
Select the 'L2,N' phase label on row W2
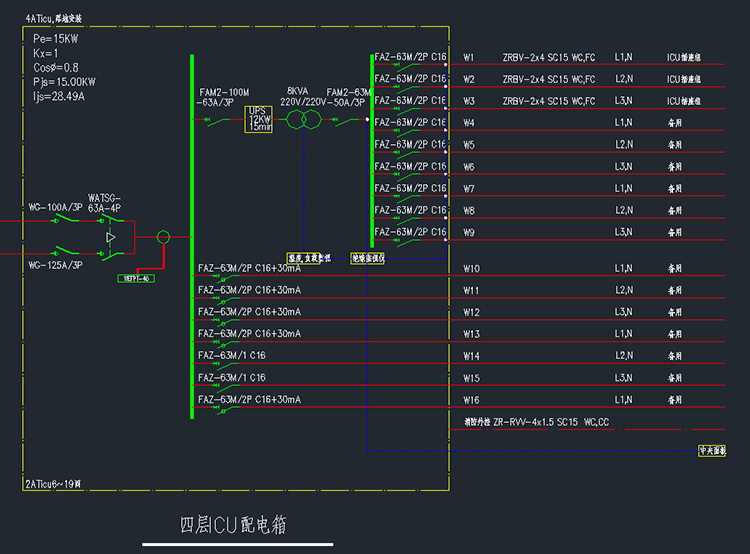tap(623, 79)
